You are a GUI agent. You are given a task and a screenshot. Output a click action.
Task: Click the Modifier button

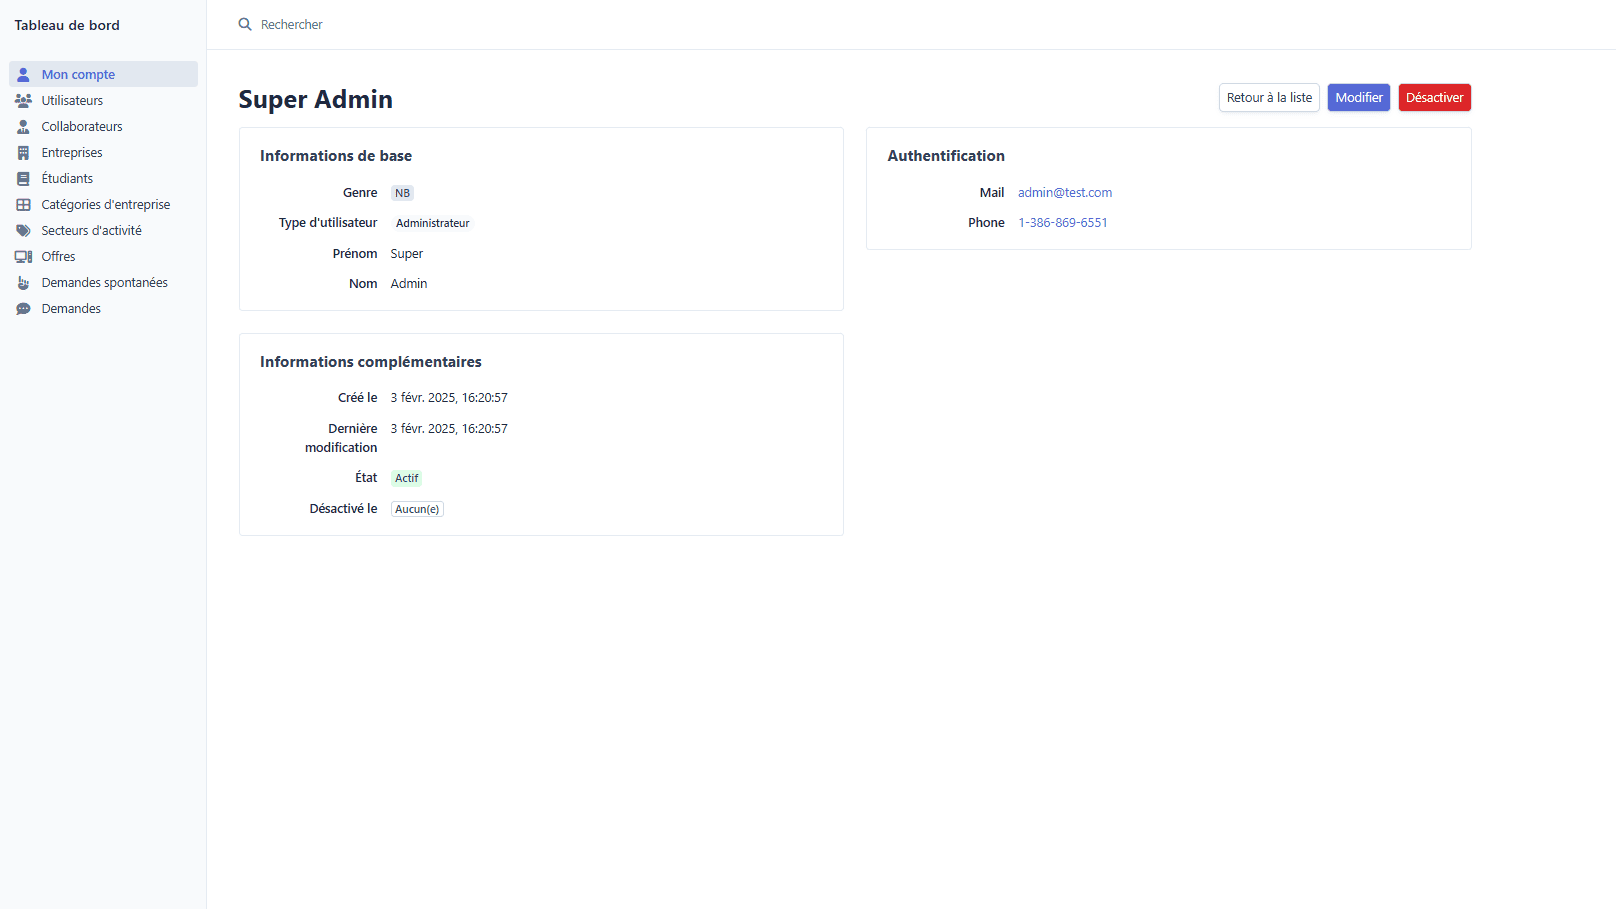point(1359,97)
